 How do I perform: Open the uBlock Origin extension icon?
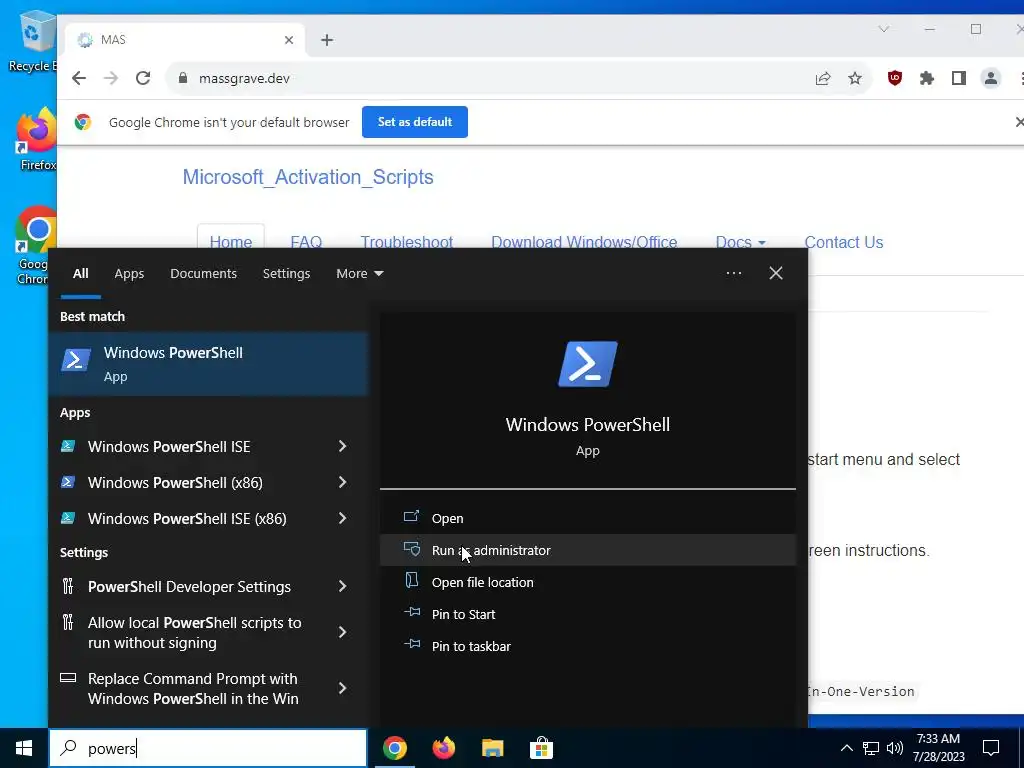pyautogui.click(x=895, y=78)
